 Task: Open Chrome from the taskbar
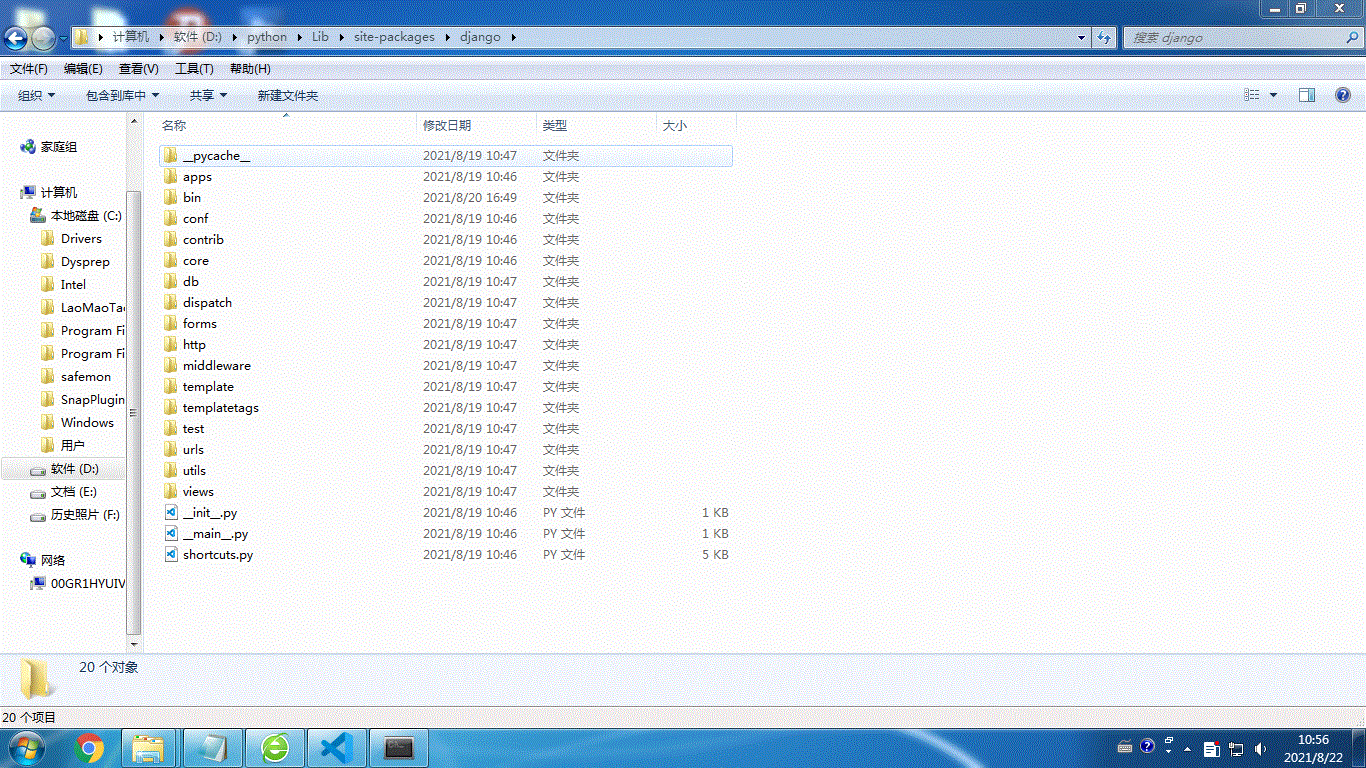88,747
